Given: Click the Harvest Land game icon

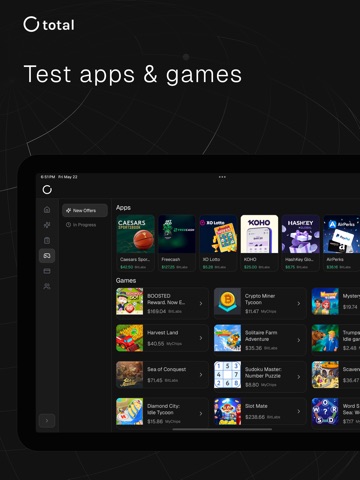Looking at the screenshot, I should coord(130,338).
